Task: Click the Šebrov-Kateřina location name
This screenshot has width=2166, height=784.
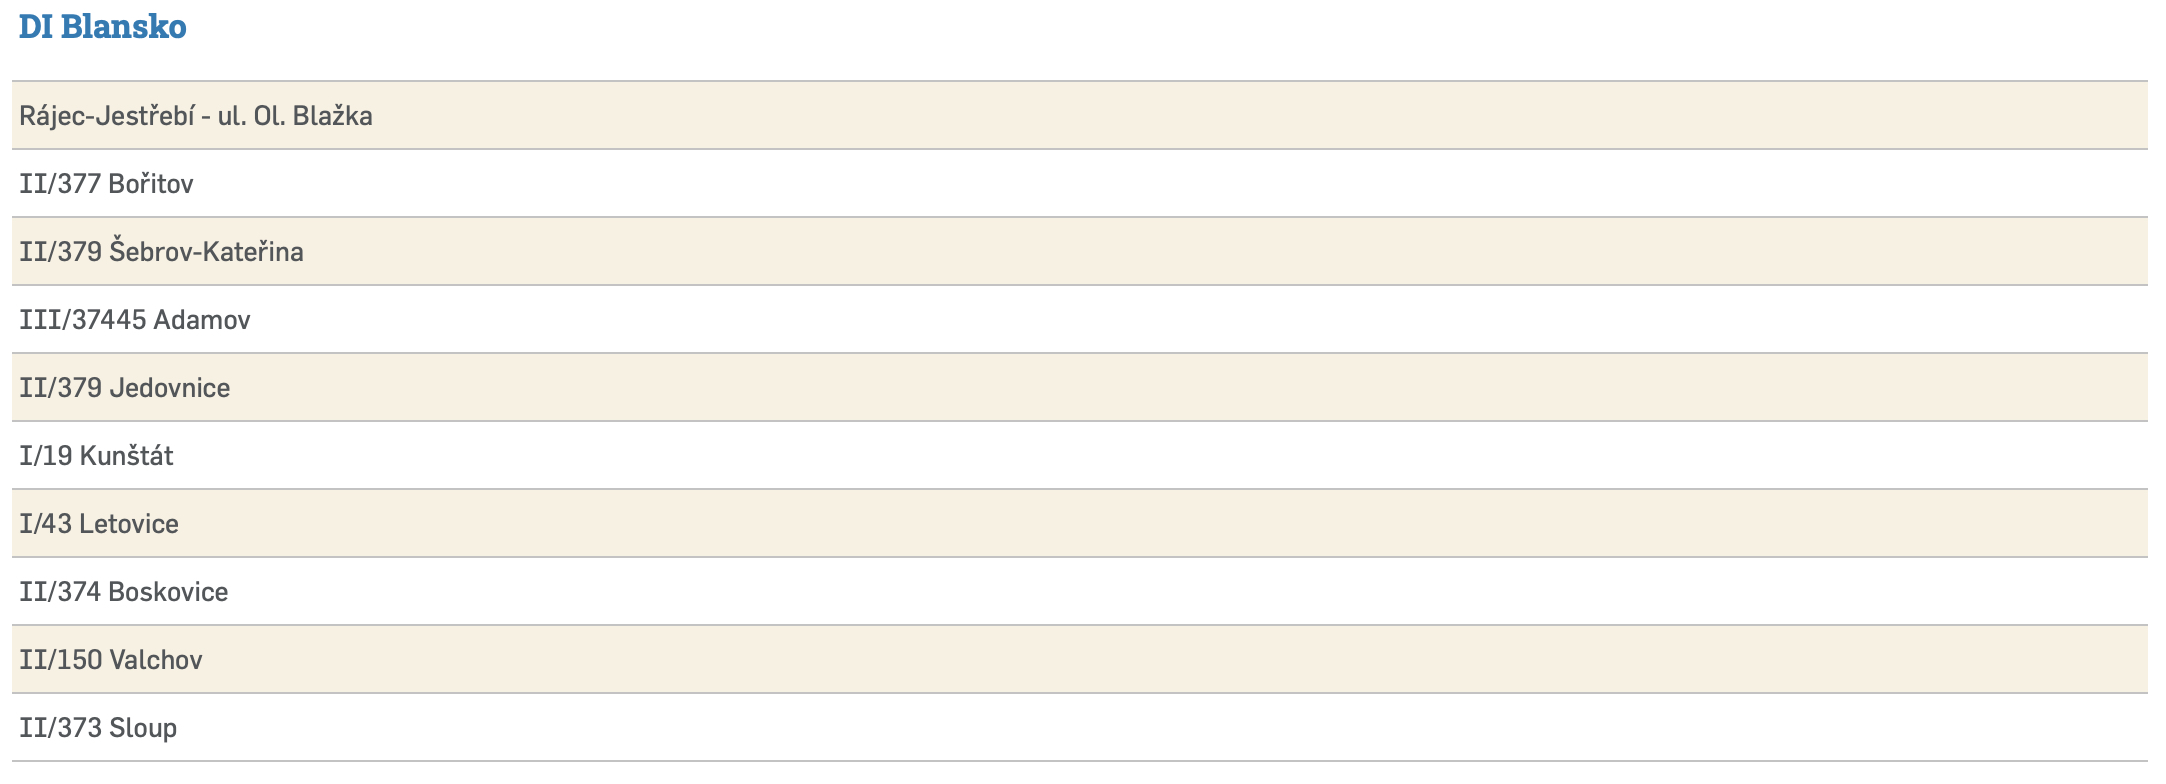Action: coord(206,252)
